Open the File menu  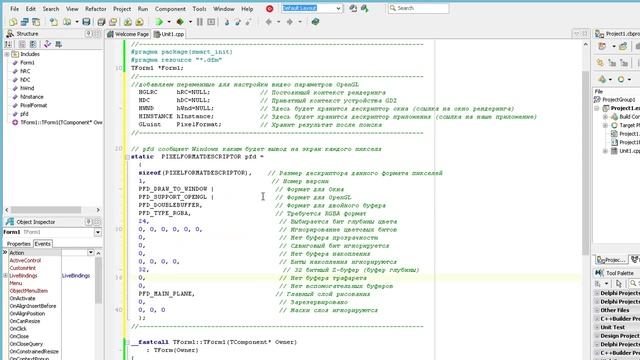point(15,9)
